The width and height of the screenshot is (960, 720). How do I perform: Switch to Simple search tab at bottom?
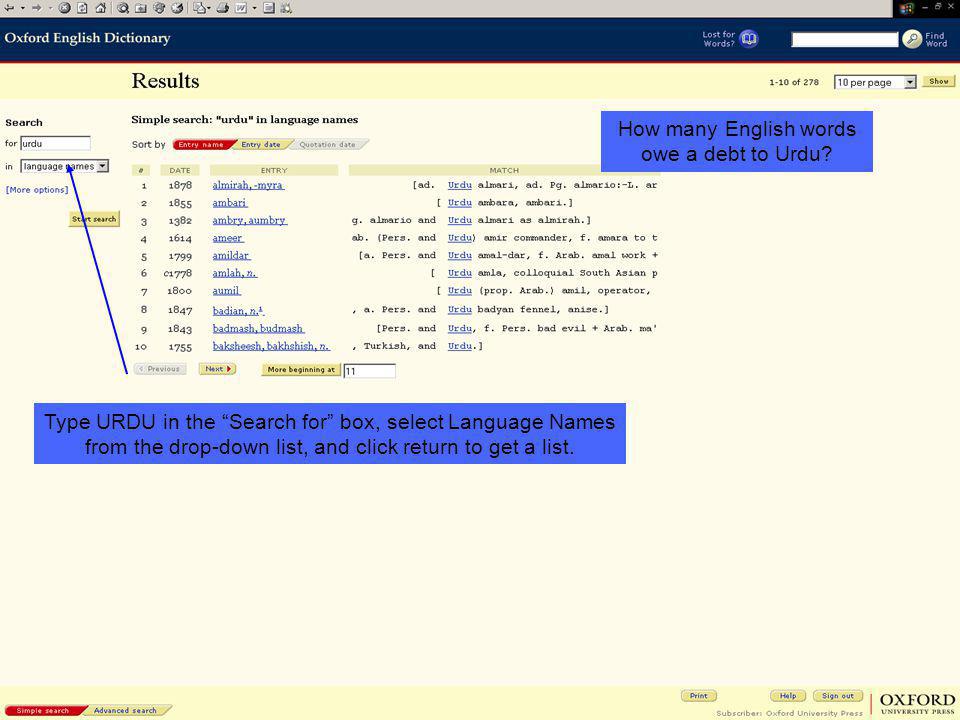click(43, 711)
